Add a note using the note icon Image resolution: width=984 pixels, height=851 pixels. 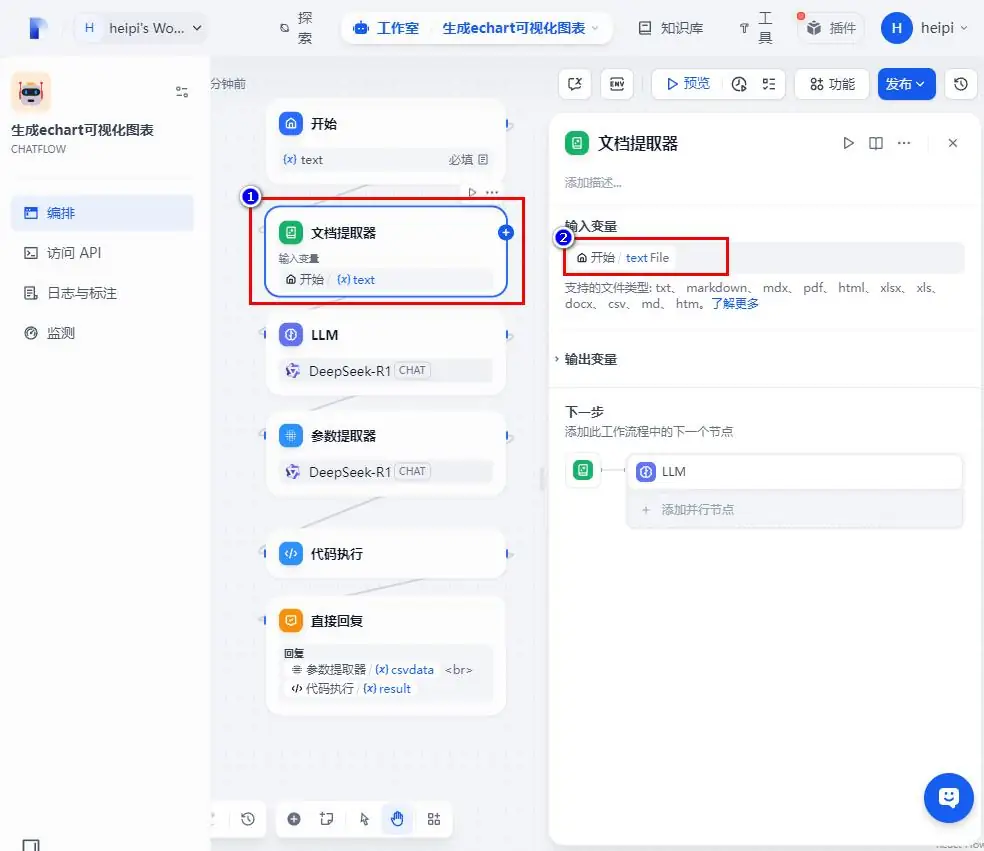tap(328, 819)
